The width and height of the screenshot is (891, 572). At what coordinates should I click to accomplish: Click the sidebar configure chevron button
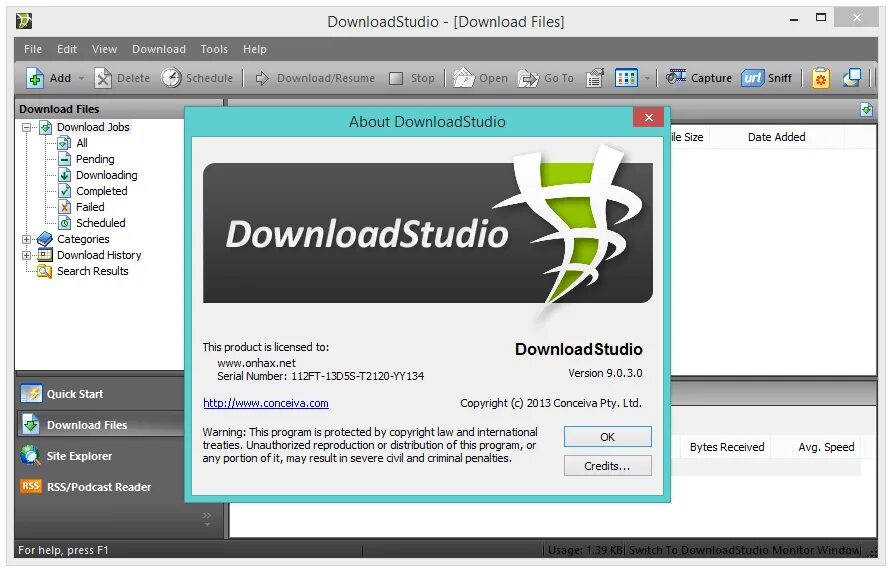(207, 519)
